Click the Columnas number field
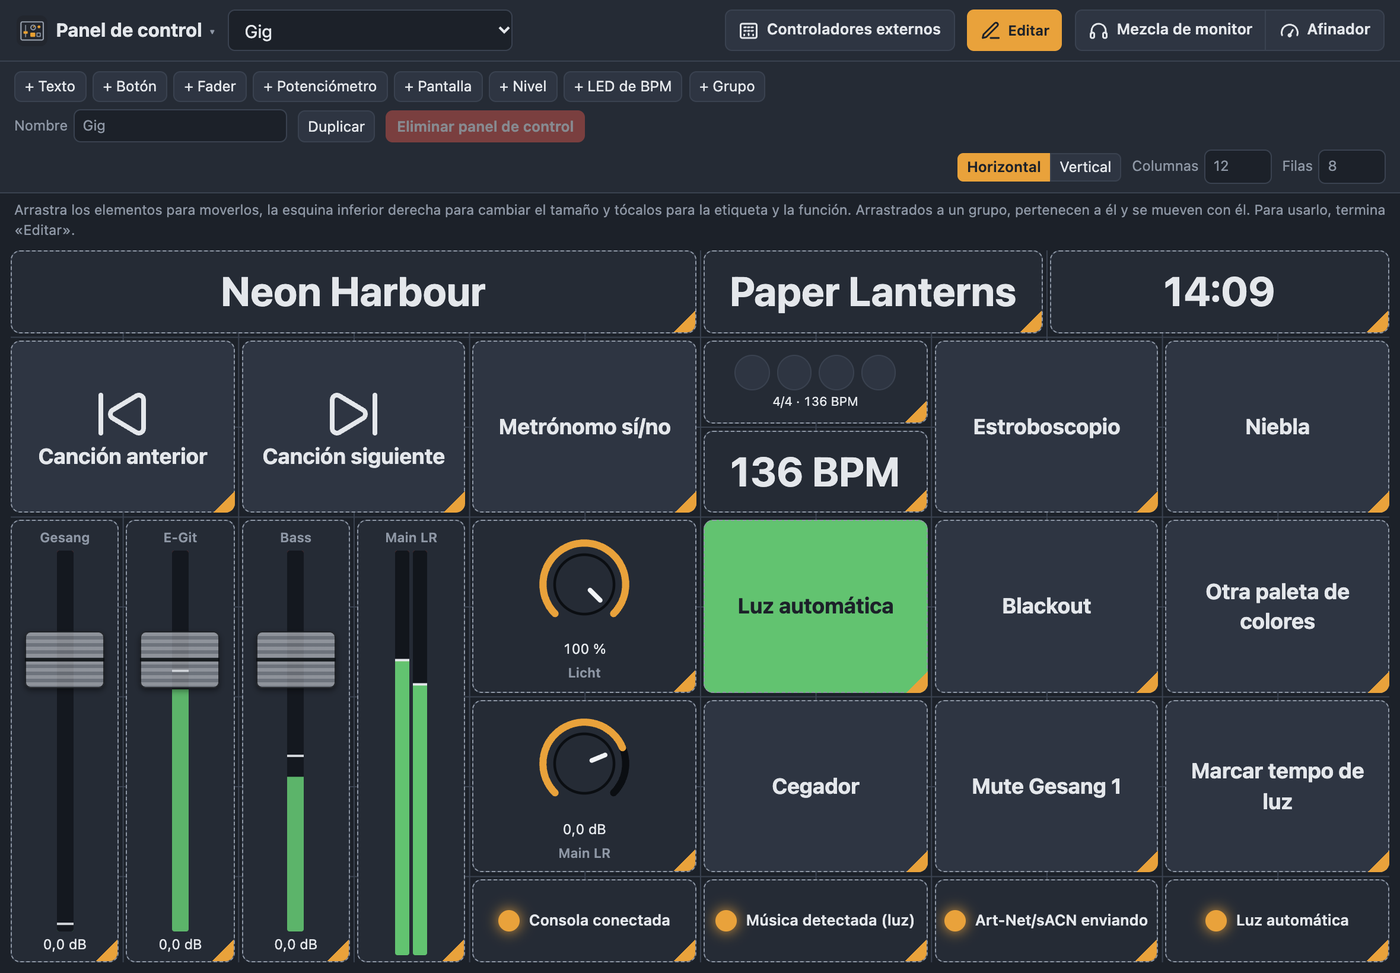Screen dimensions: 1400x973 [x=1237, y=167]
